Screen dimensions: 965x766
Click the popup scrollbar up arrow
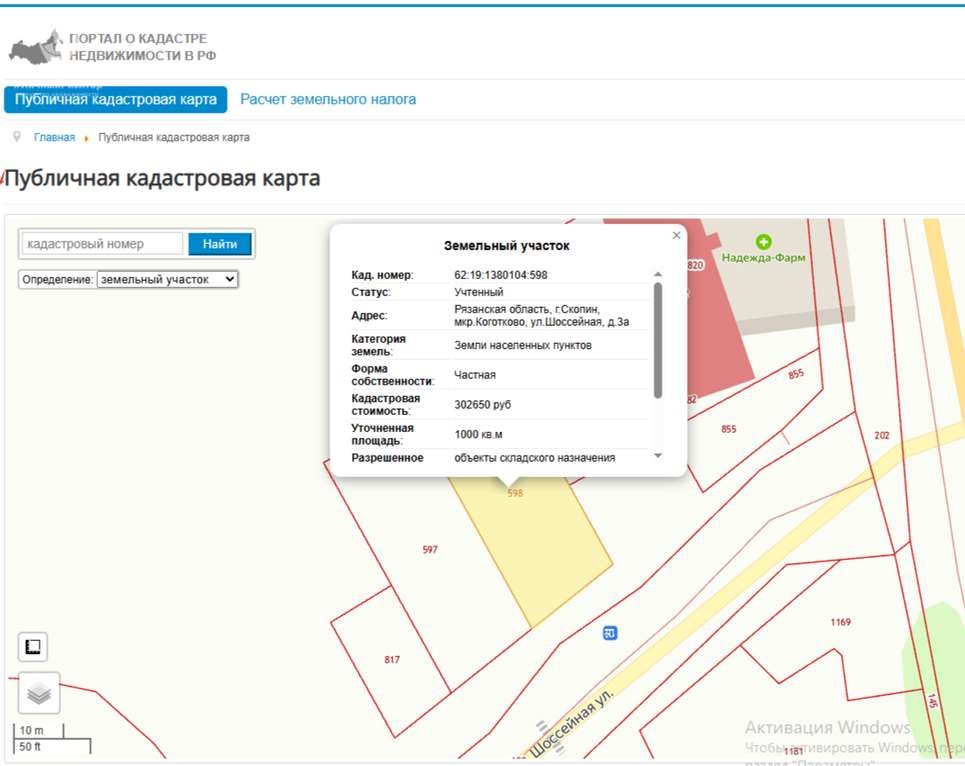click(657, 274)
